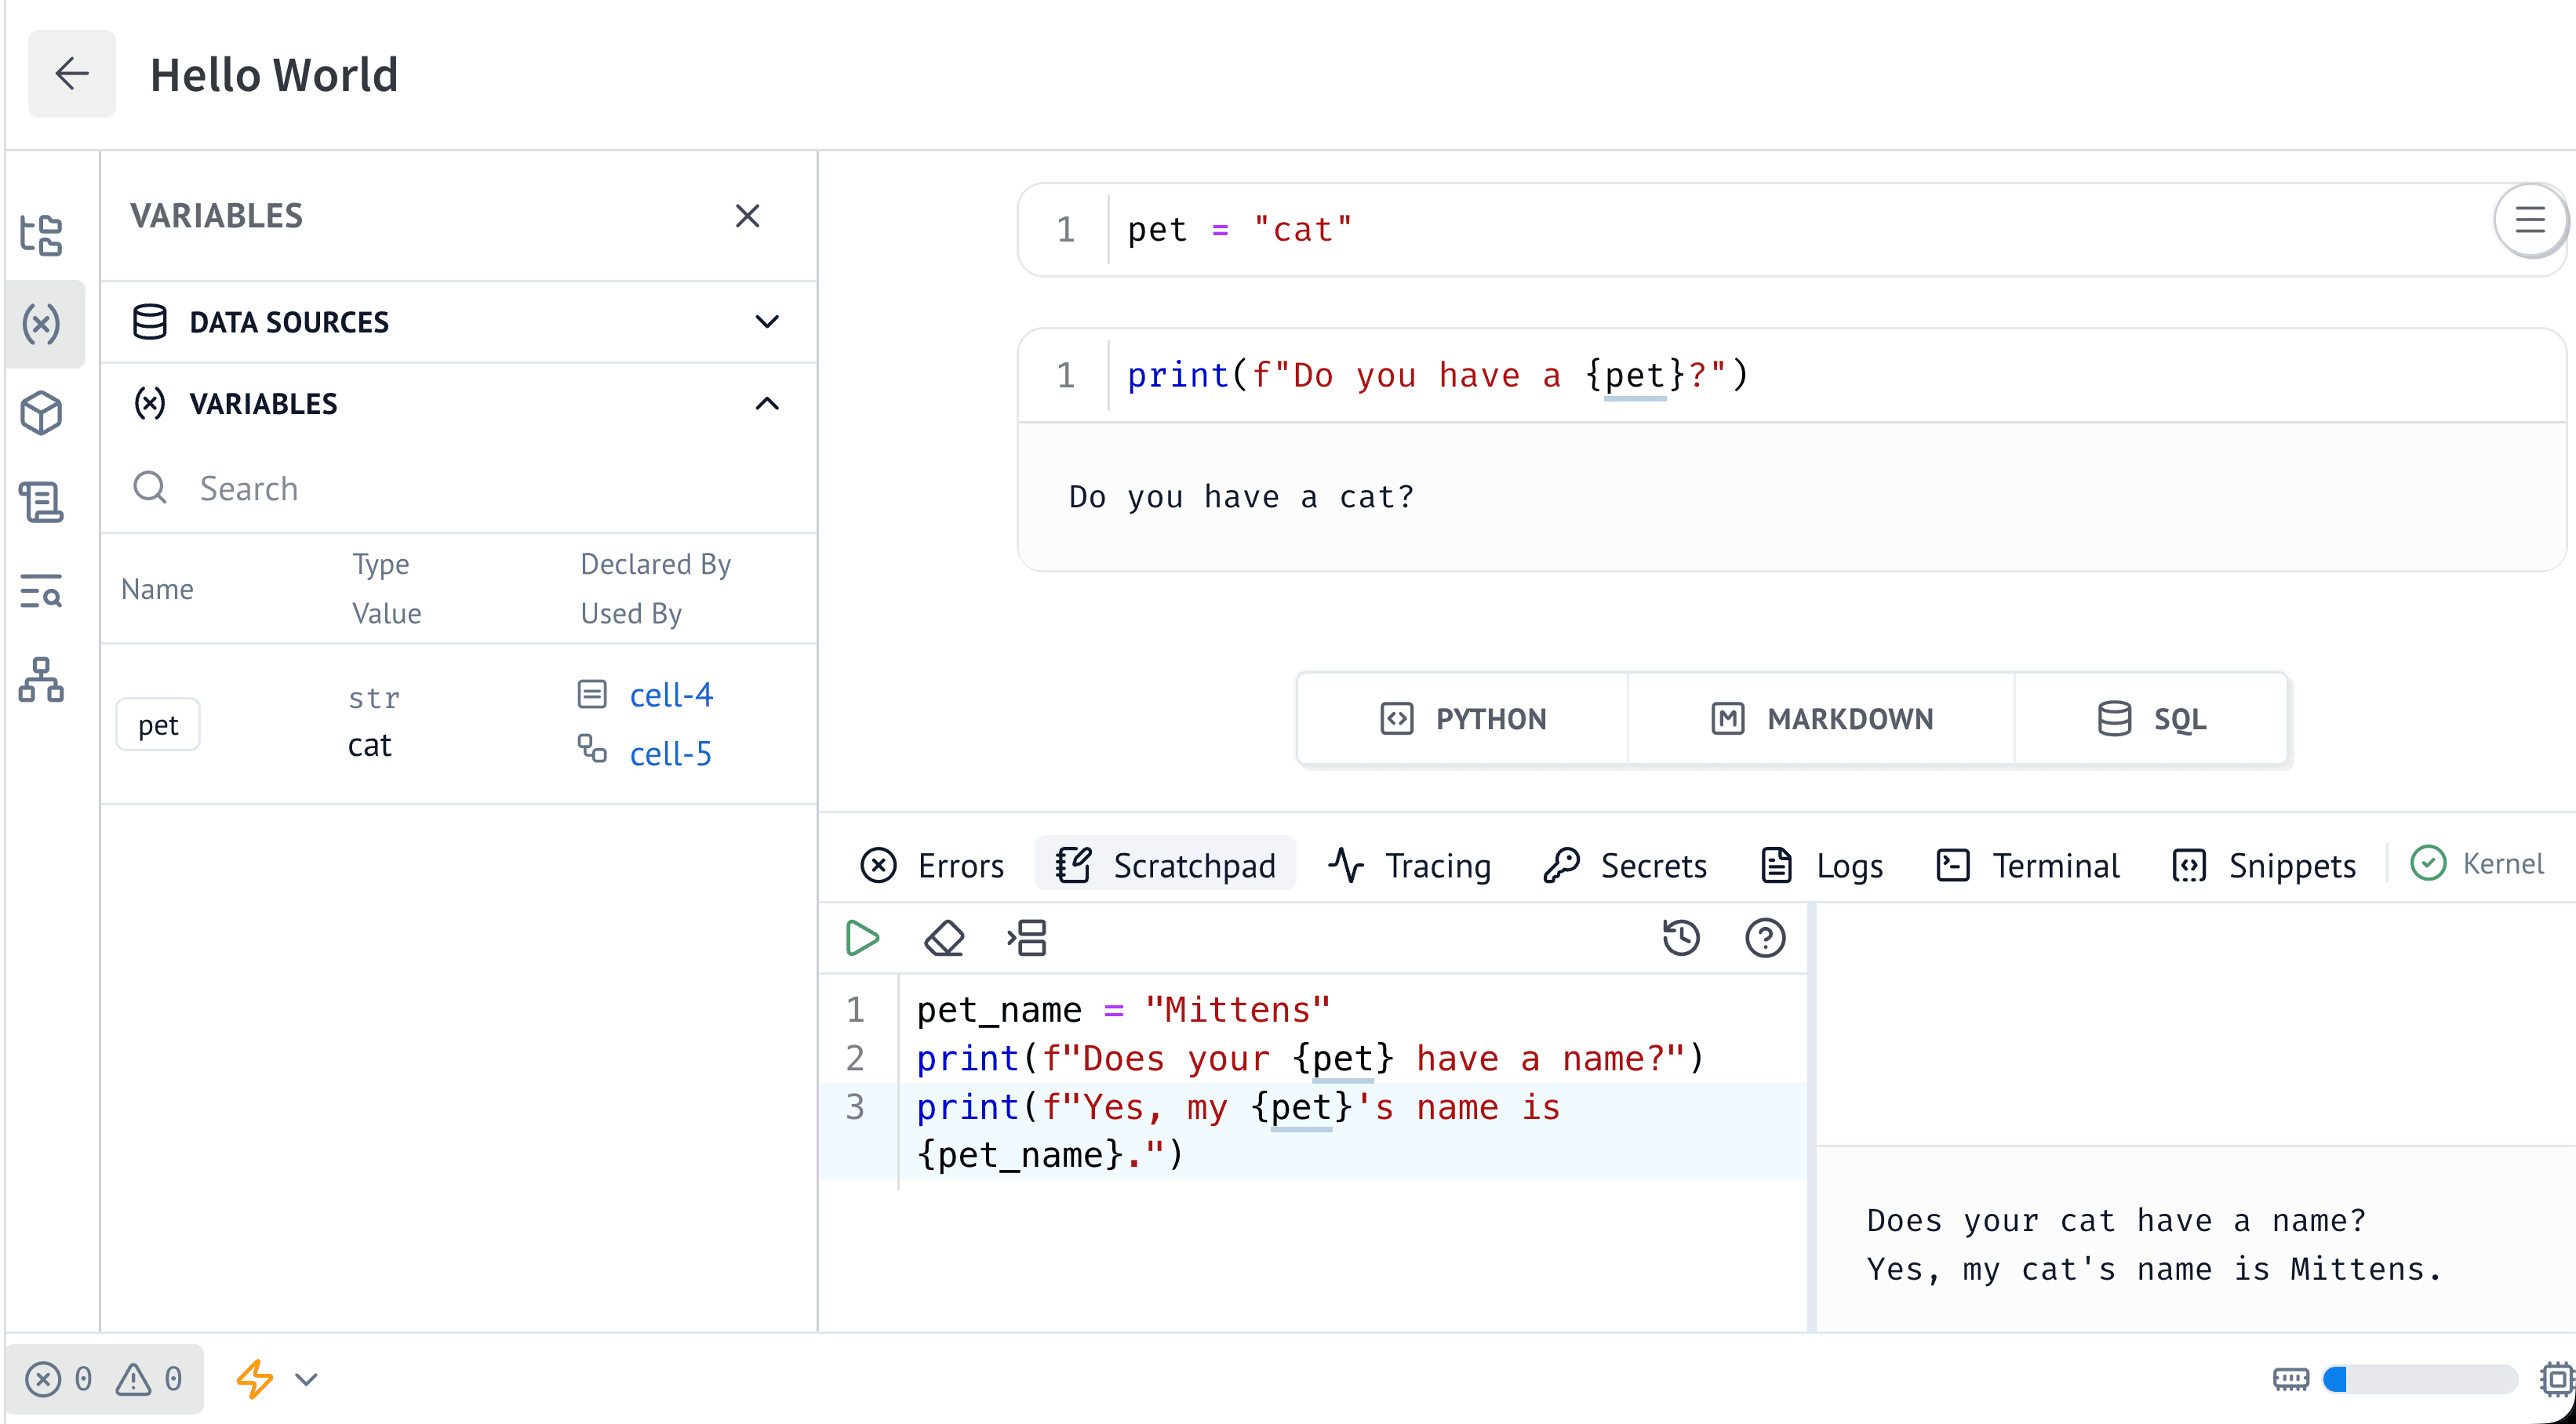Screen dimensions: 2576x1424
Task: Click the Declared By column header
Action: [x=656, y=564]
